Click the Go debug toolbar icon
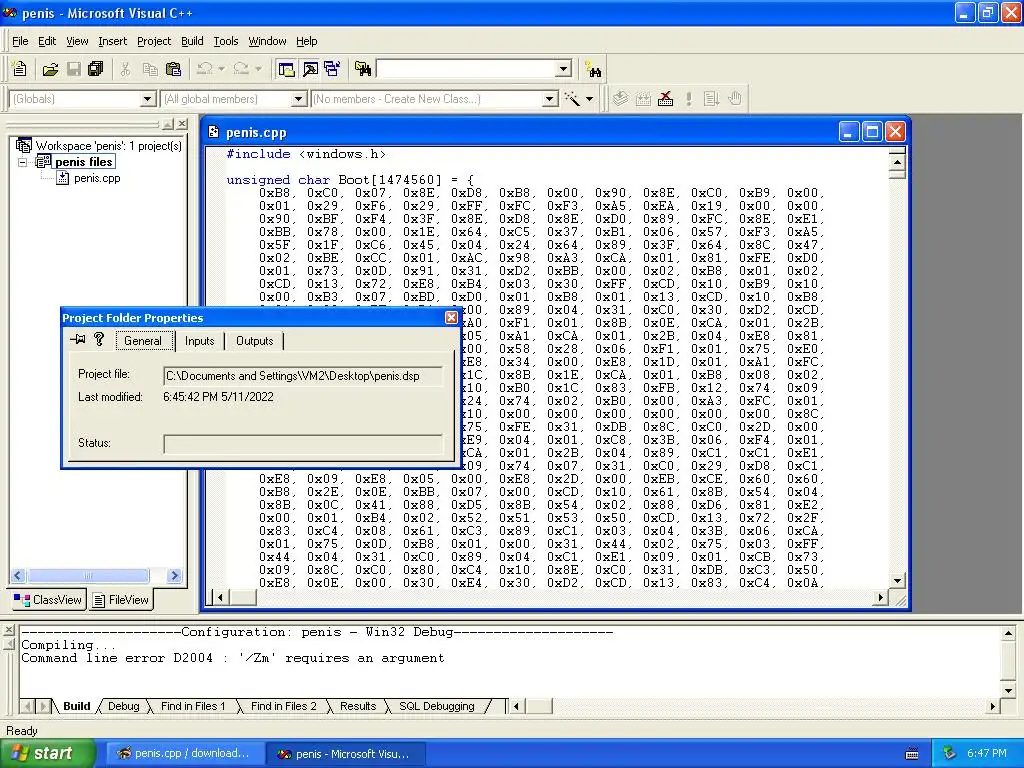The width and height of the screenshot is (1024, 768). [711, 99]
